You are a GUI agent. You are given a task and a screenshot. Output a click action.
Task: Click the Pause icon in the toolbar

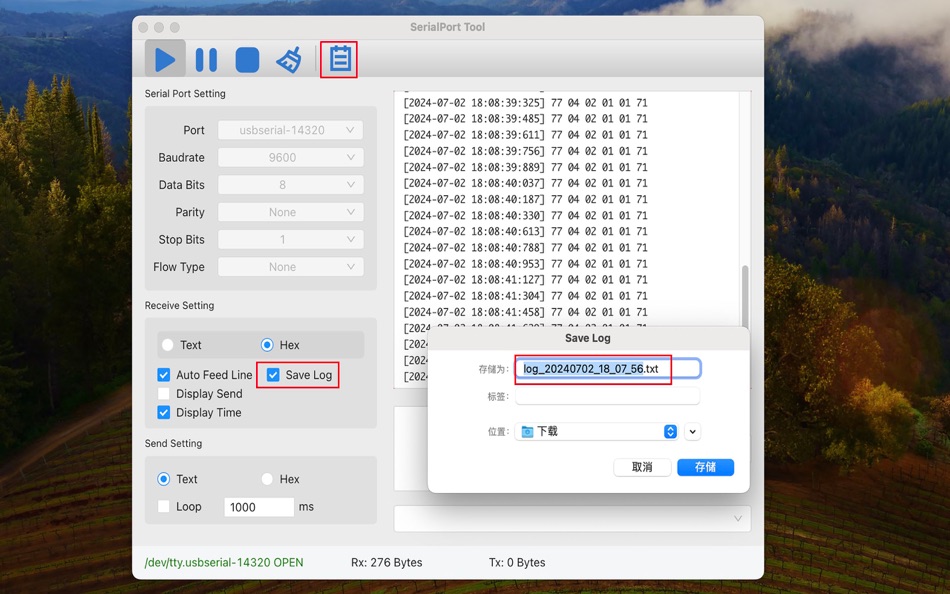(x=205, y=58)
